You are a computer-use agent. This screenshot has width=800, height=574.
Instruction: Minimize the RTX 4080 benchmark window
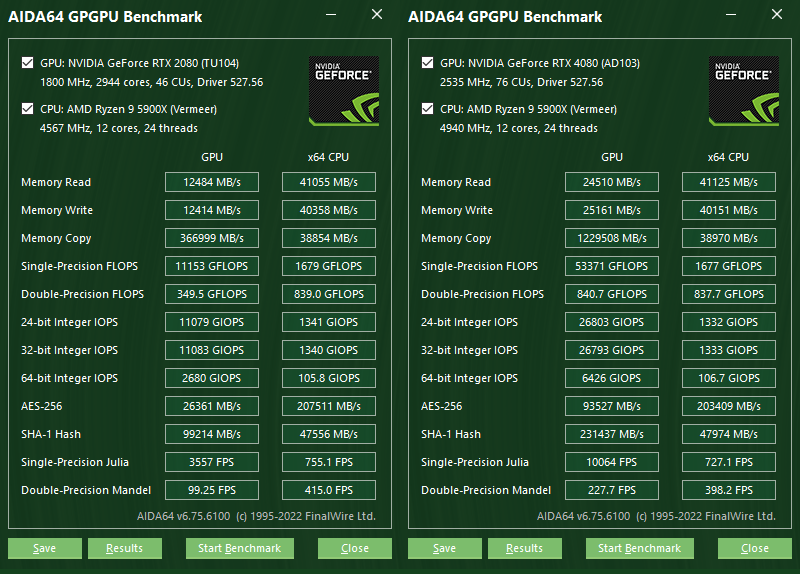(731, 15)
